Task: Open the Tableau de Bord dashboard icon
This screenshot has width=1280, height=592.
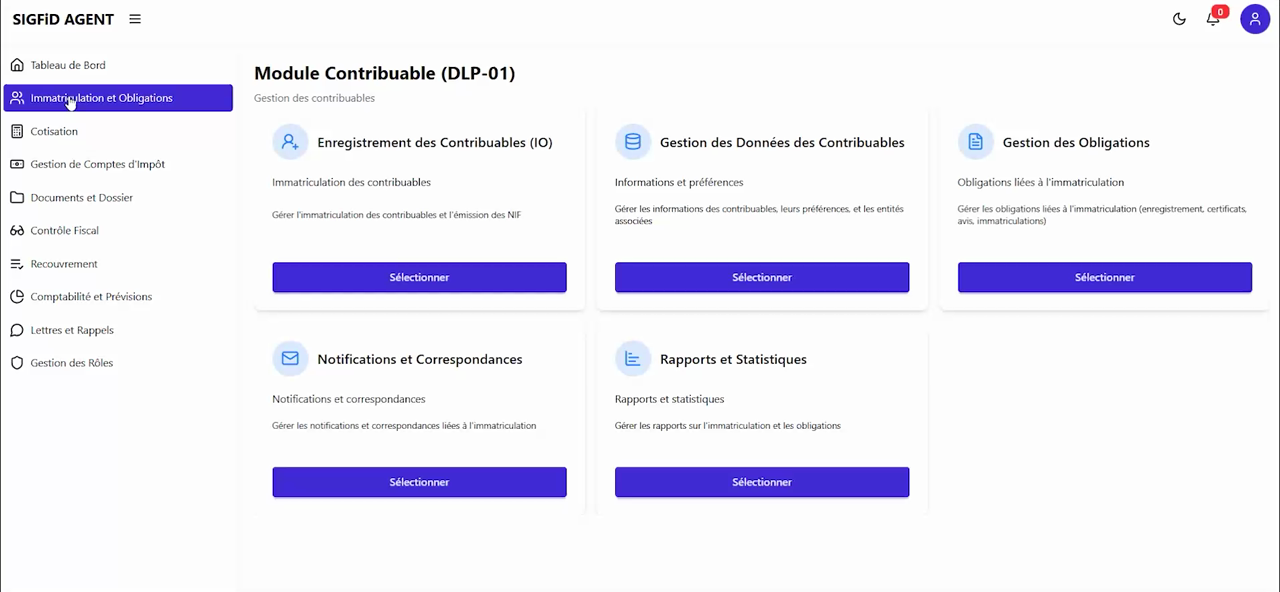Action: pos(17,64)
